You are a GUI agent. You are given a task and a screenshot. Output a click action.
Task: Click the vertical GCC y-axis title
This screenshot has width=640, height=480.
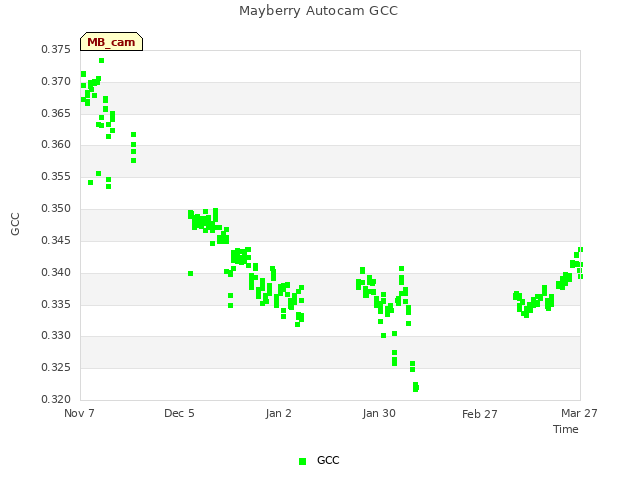[x=15, y=224]
